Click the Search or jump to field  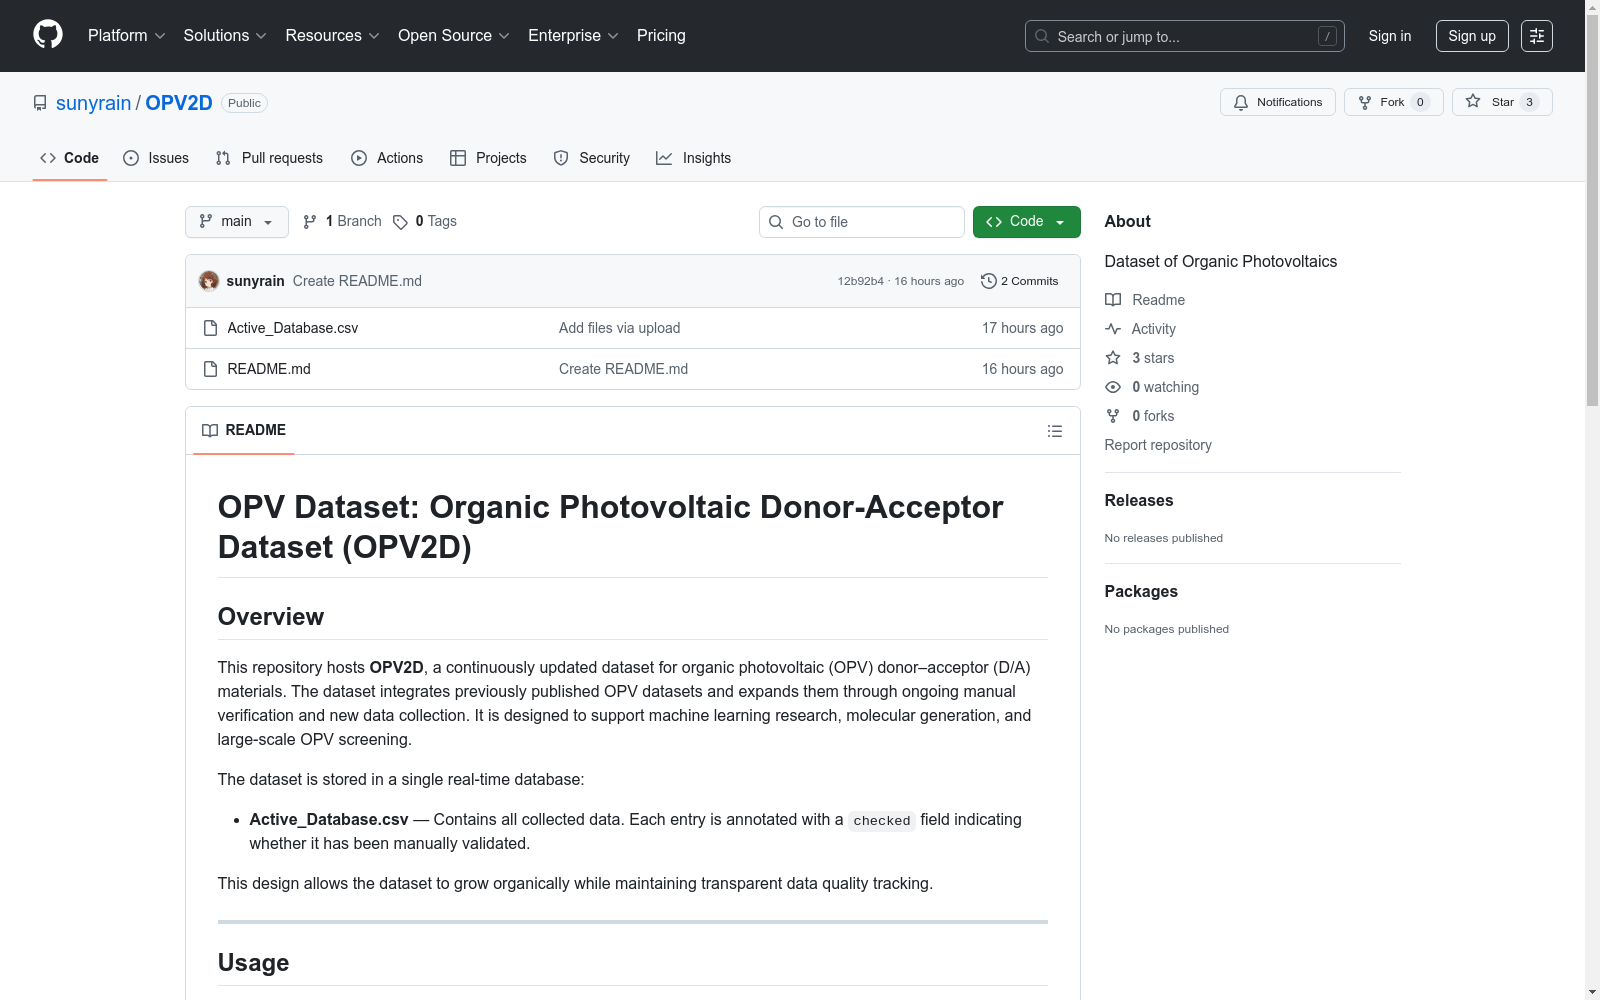[1185, 36]
